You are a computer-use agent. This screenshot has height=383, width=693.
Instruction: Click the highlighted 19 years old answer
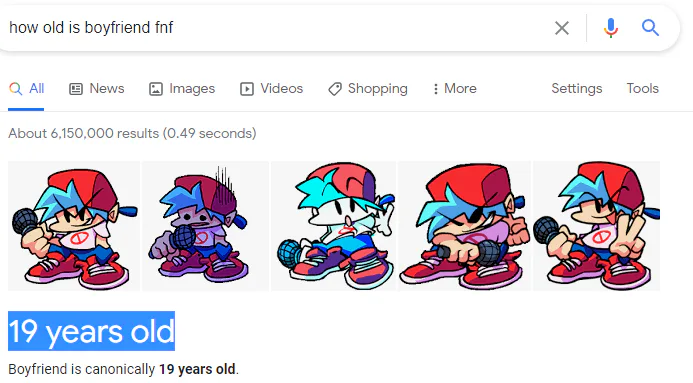point(91,331)
